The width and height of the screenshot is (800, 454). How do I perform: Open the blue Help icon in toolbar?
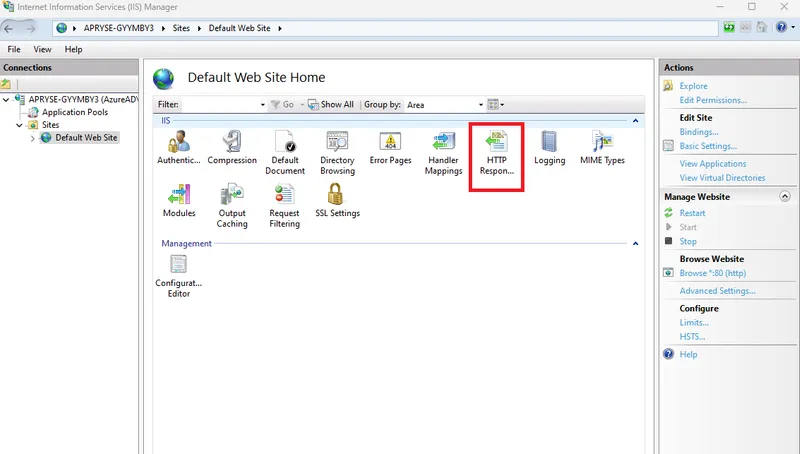click(x=781, y=28)
